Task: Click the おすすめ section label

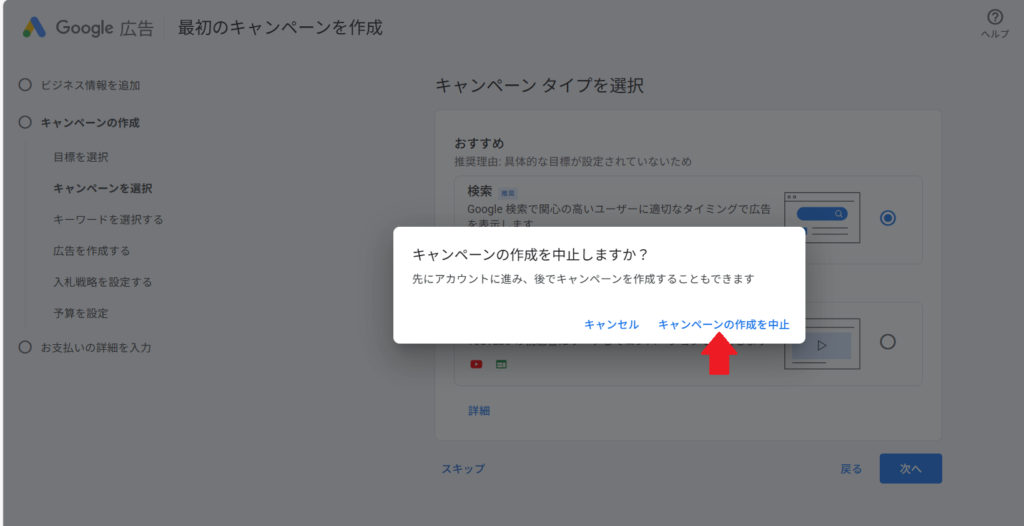Action: click(479, 144)
